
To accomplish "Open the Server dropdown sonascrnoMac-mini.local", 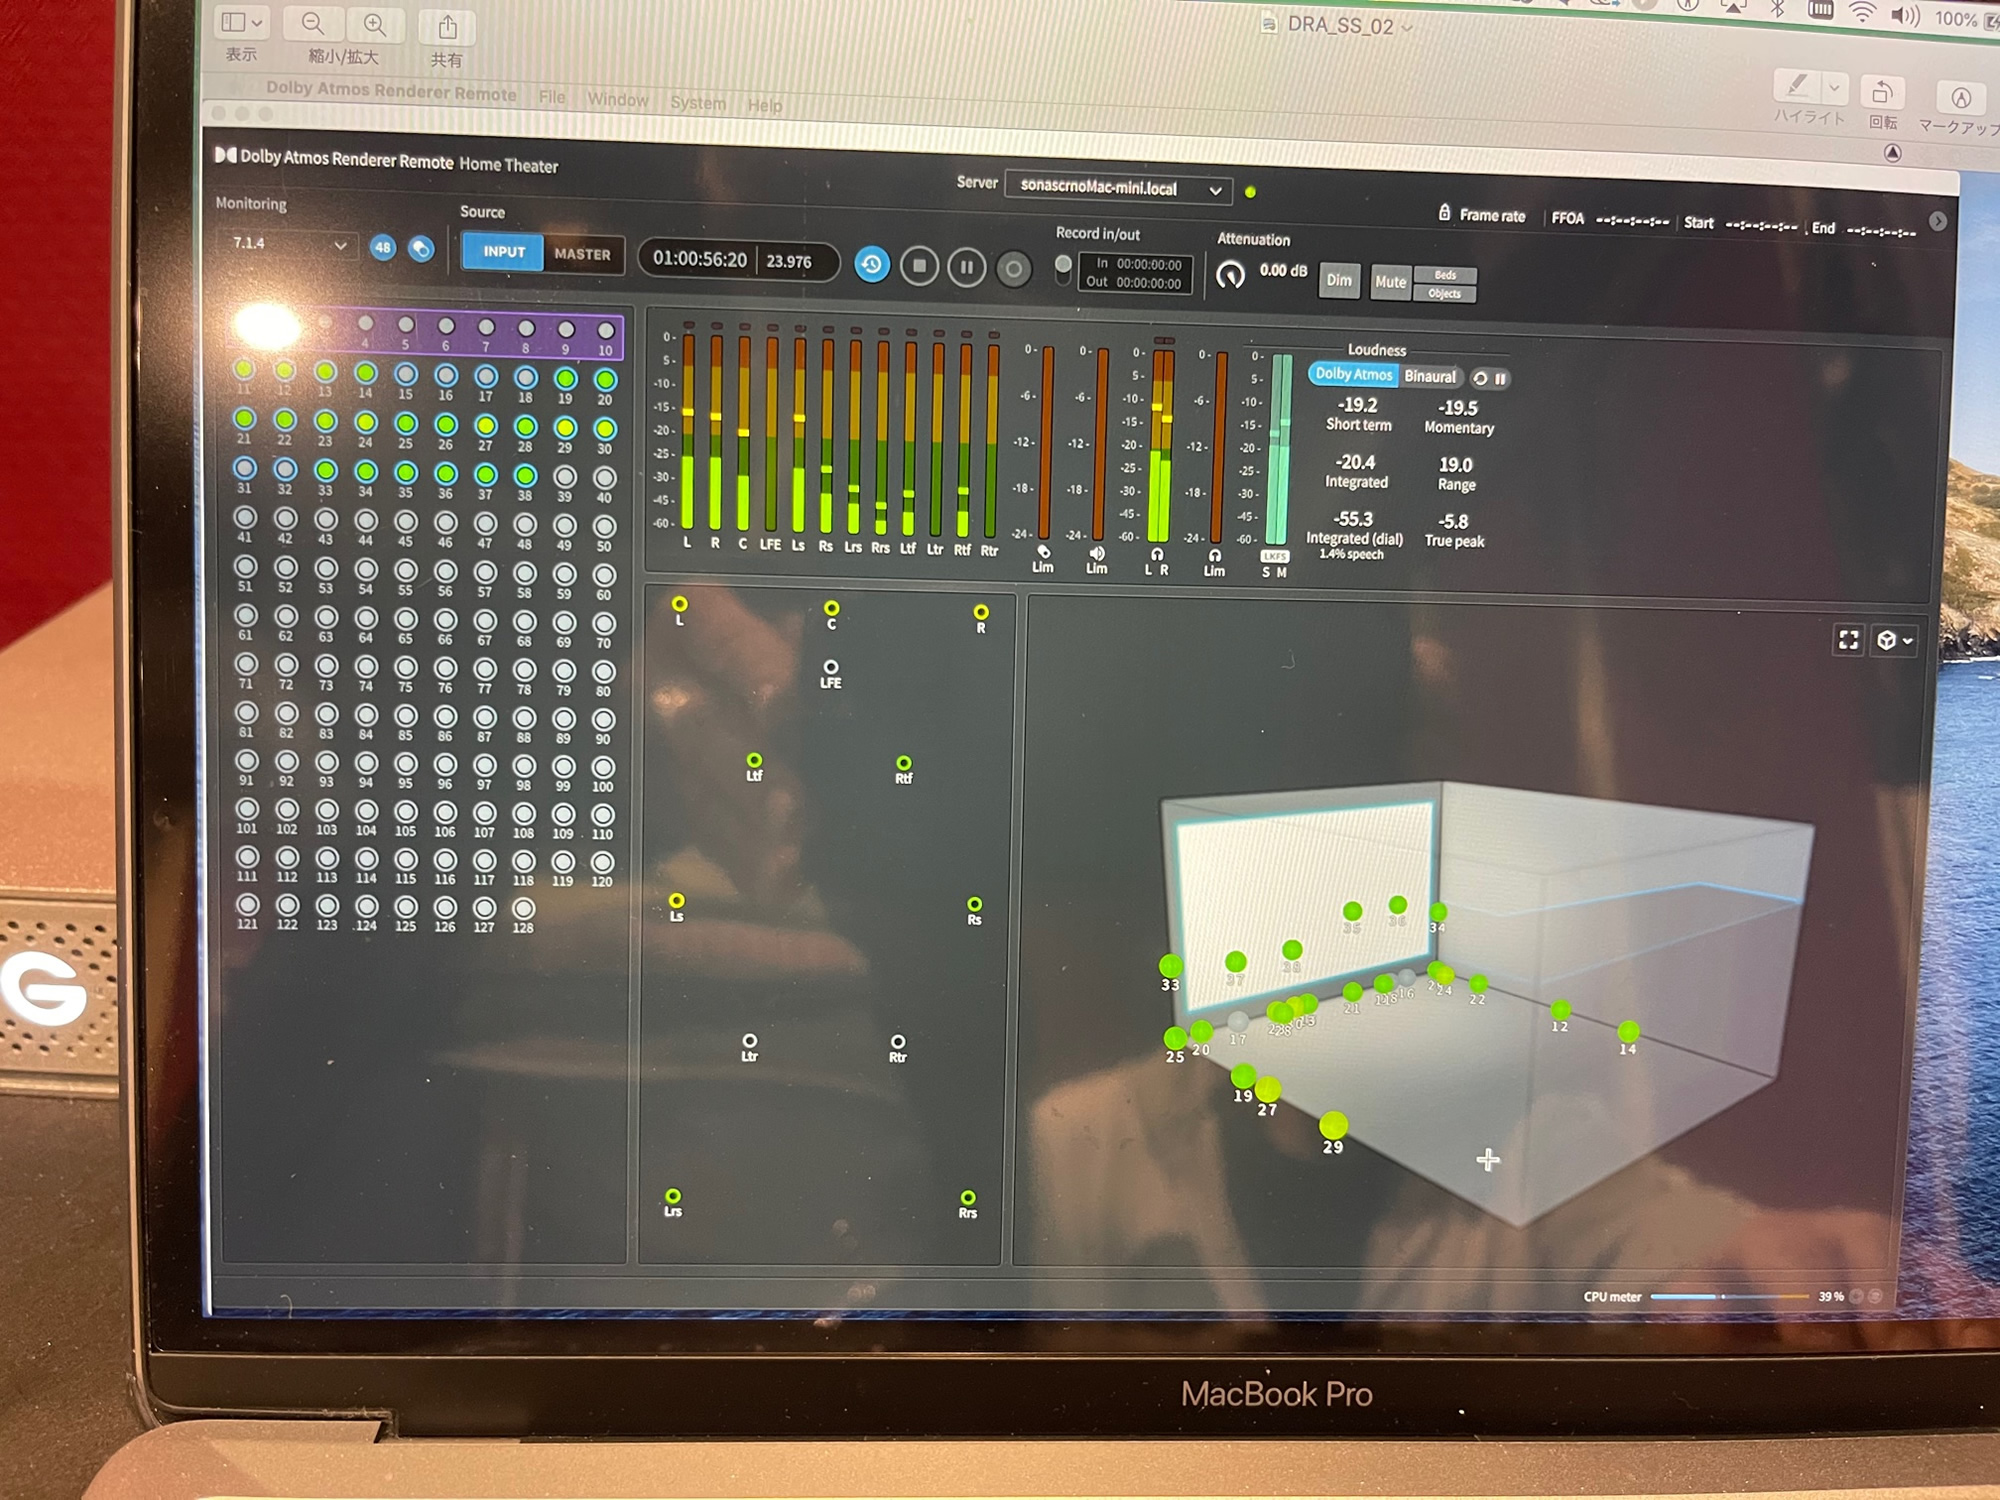I will pos(1118,188).
